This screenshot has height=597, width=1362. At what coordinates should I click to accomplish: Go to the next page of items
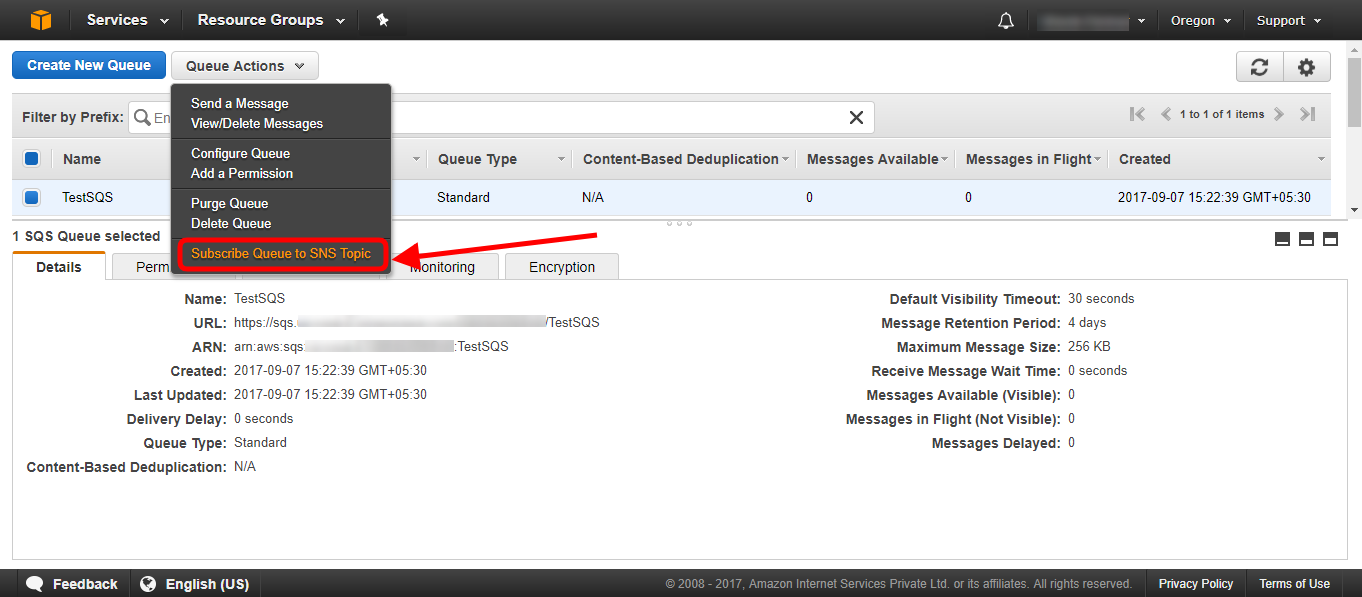click(x=1279, y=115)
